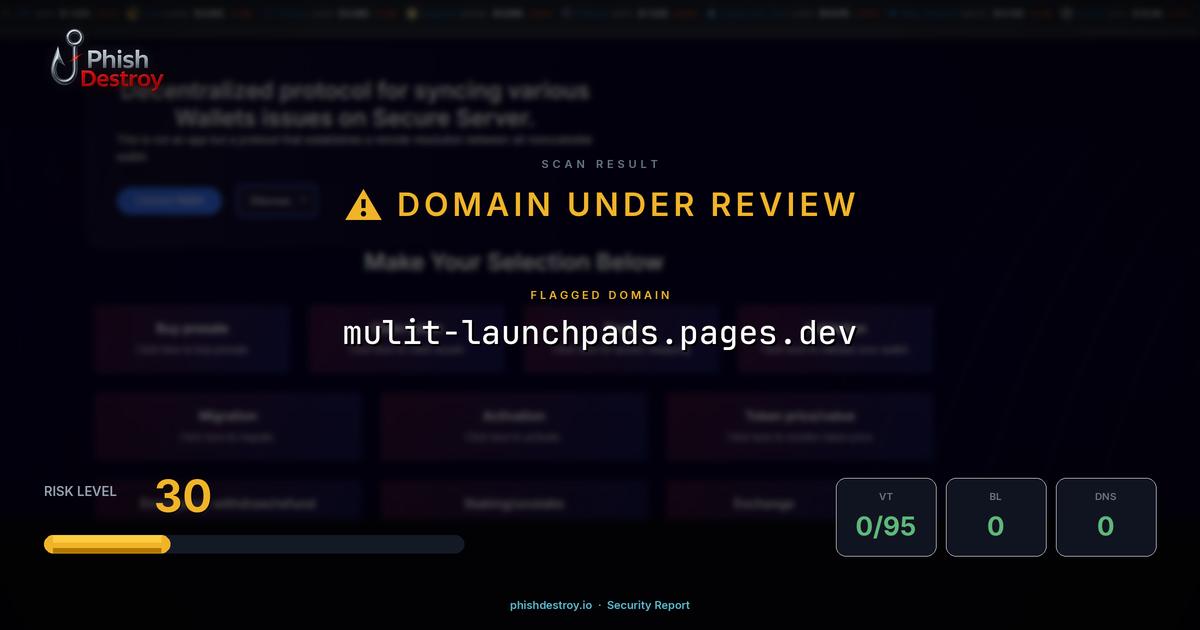
Task: Toggle the Buy presale option
Action: pos(192,338)
